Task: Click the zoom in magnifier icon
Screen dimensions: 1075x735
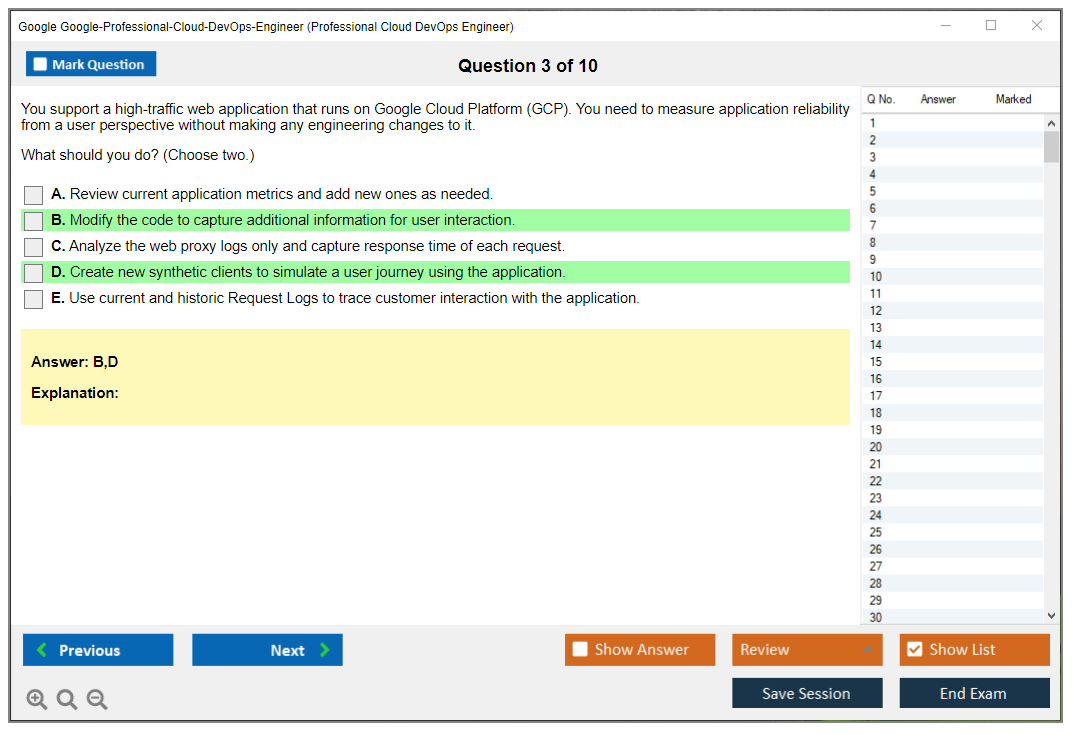Action: tap(37, 700)
